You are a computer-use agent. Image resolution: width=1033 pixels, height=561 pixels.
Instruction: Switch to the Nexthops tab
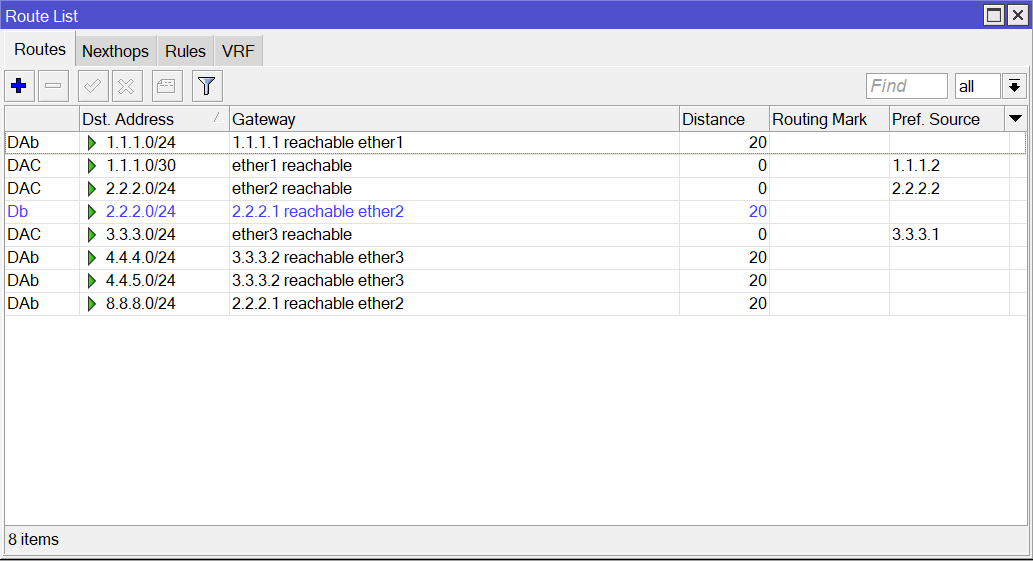[x=115, y=51]
